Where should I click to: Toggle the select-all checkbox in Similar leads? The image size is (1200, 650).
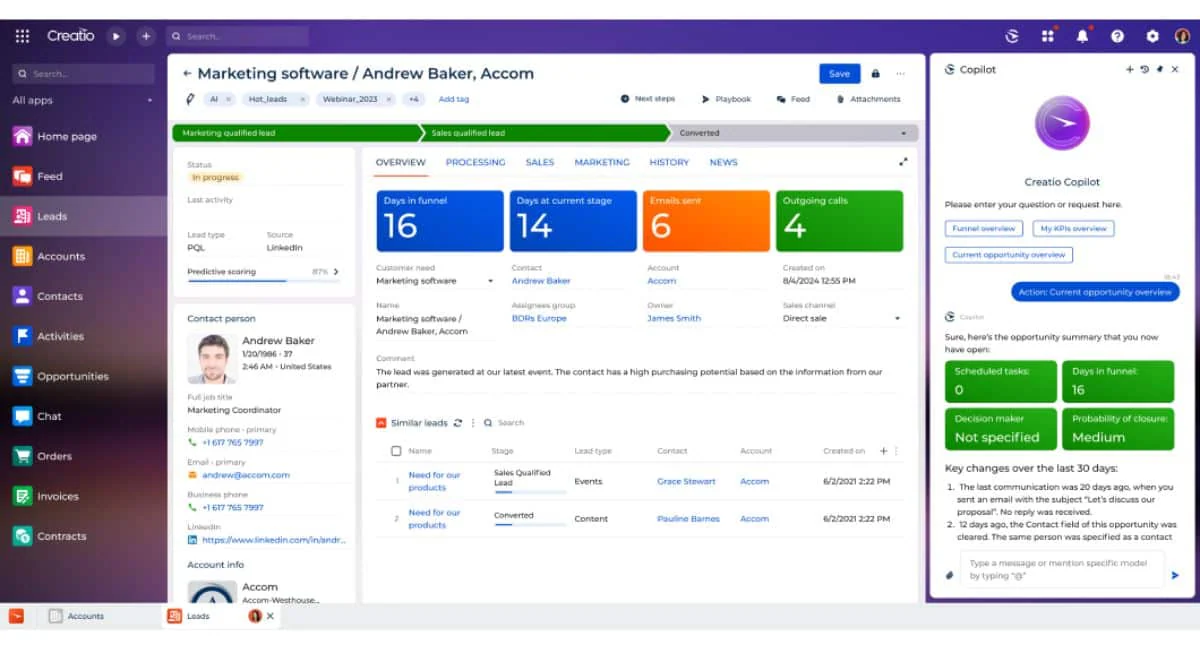(396, 451)
